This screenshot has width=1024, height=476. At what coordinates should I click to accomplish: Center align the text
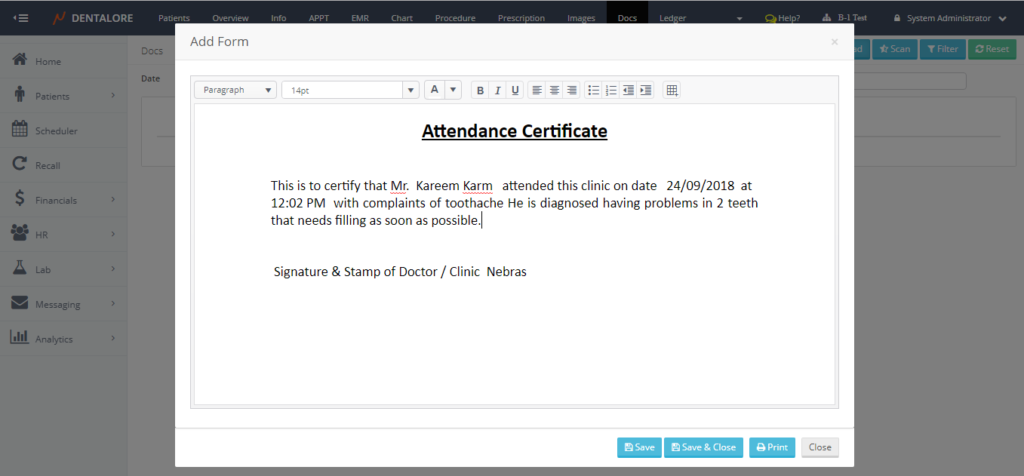[554, 90]
